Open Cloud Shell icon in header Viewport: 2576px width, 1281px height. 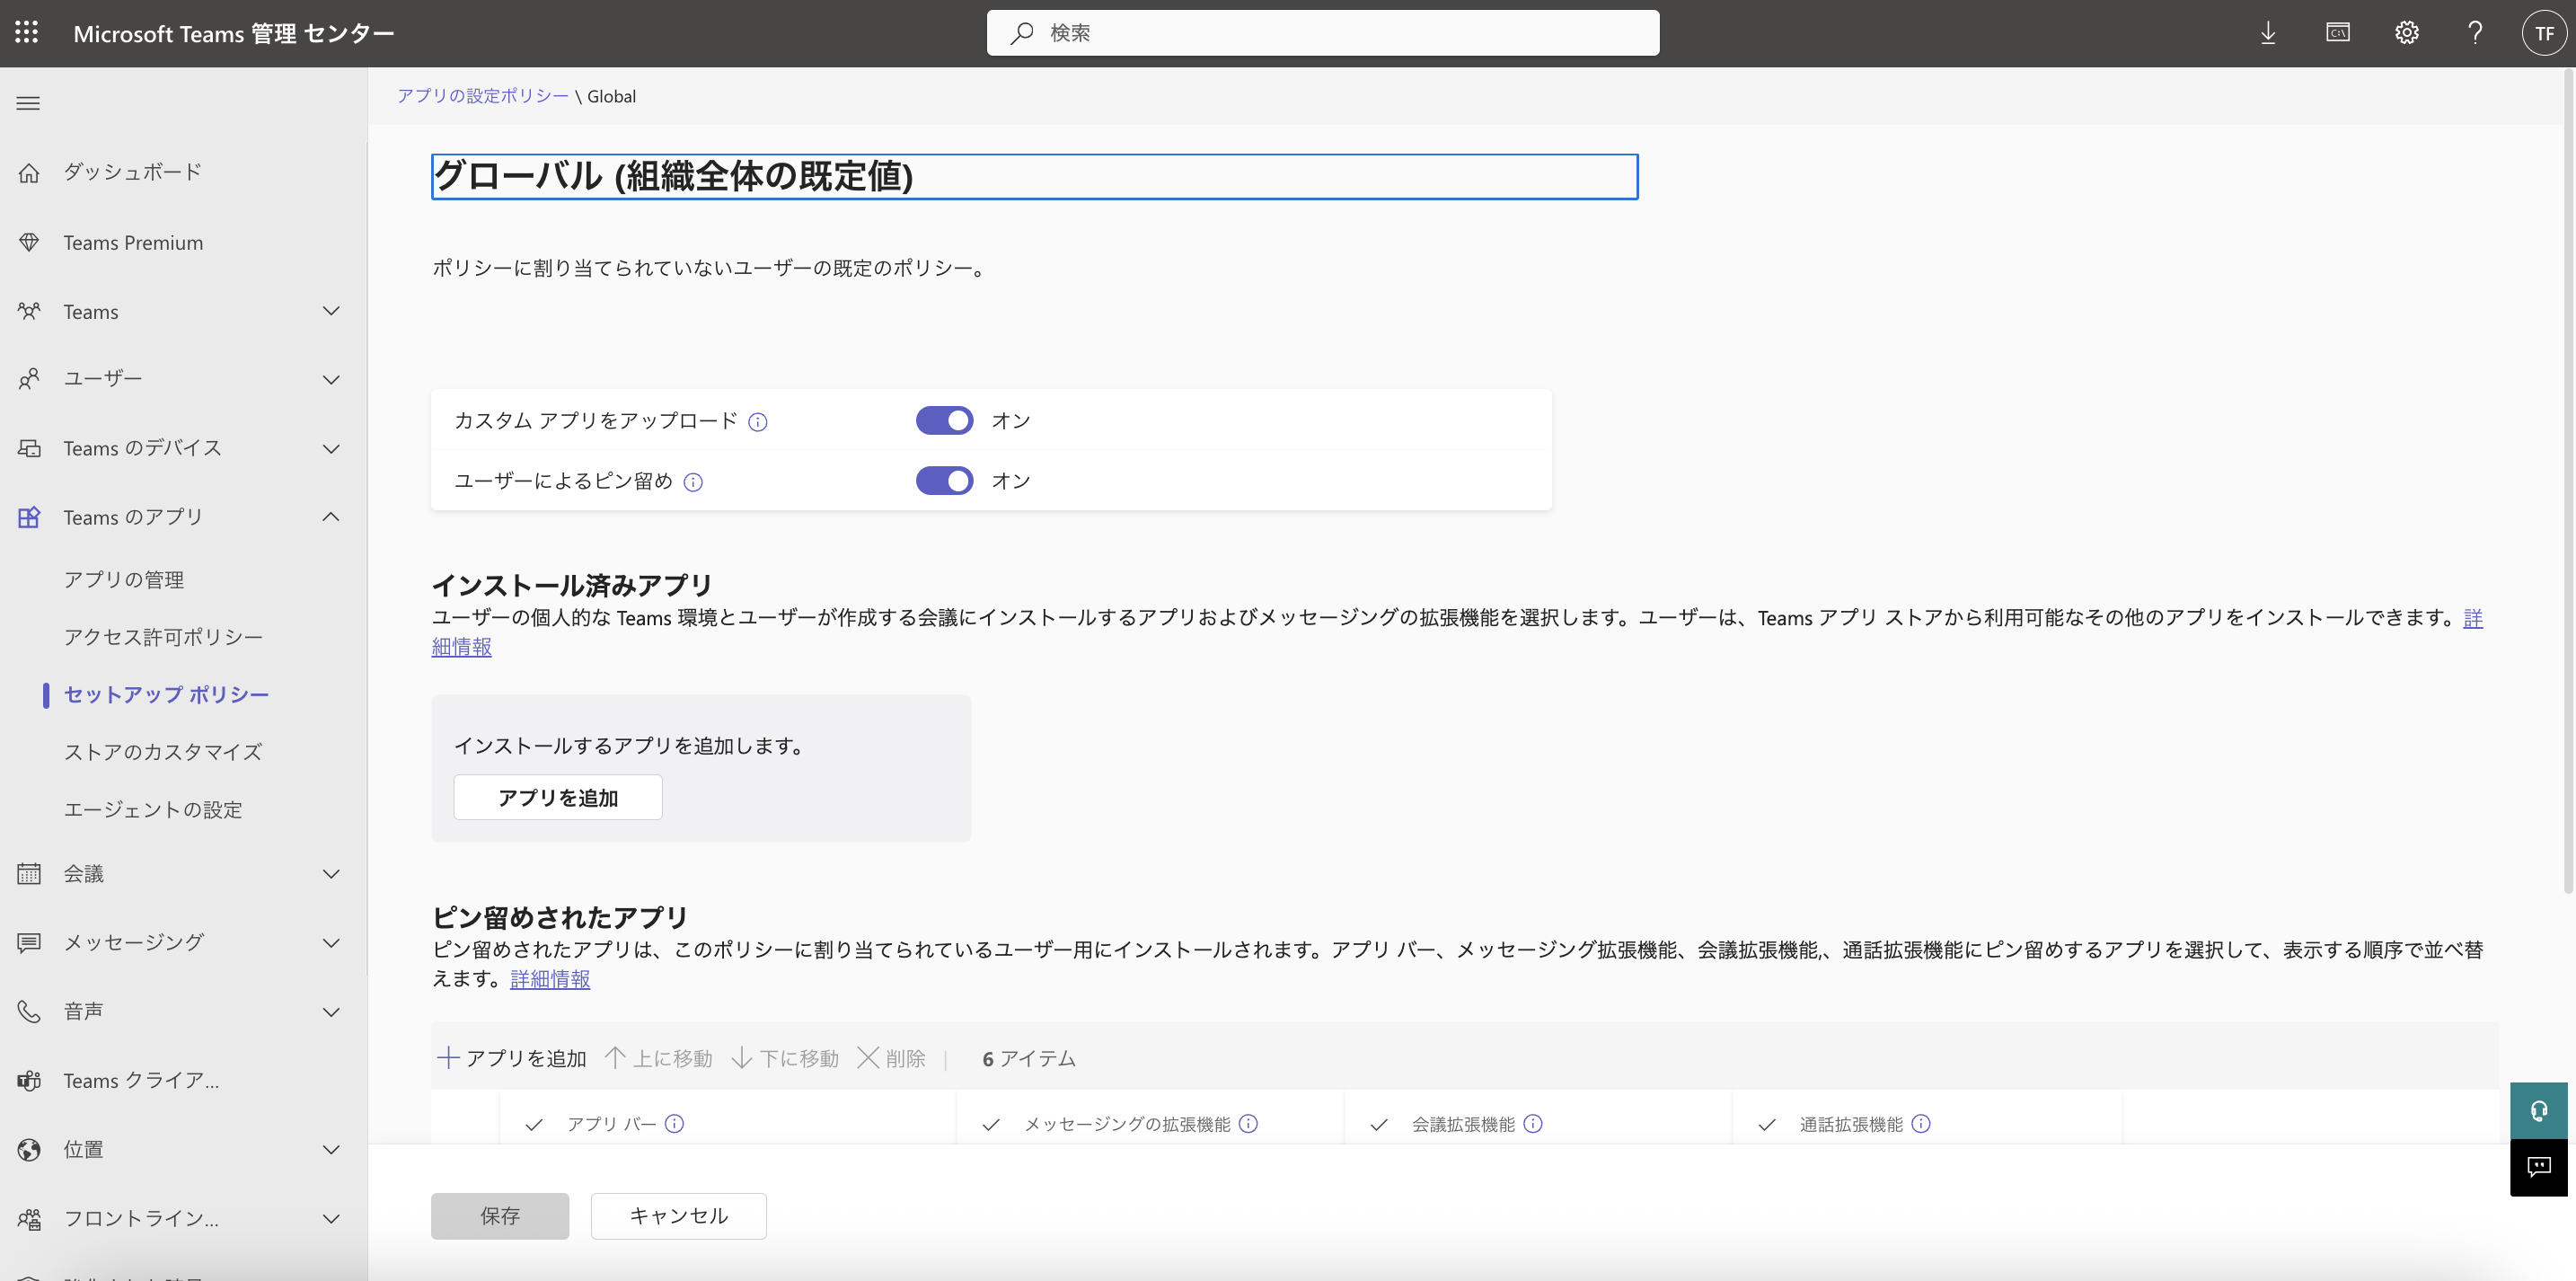click(x=2337, y=33)
